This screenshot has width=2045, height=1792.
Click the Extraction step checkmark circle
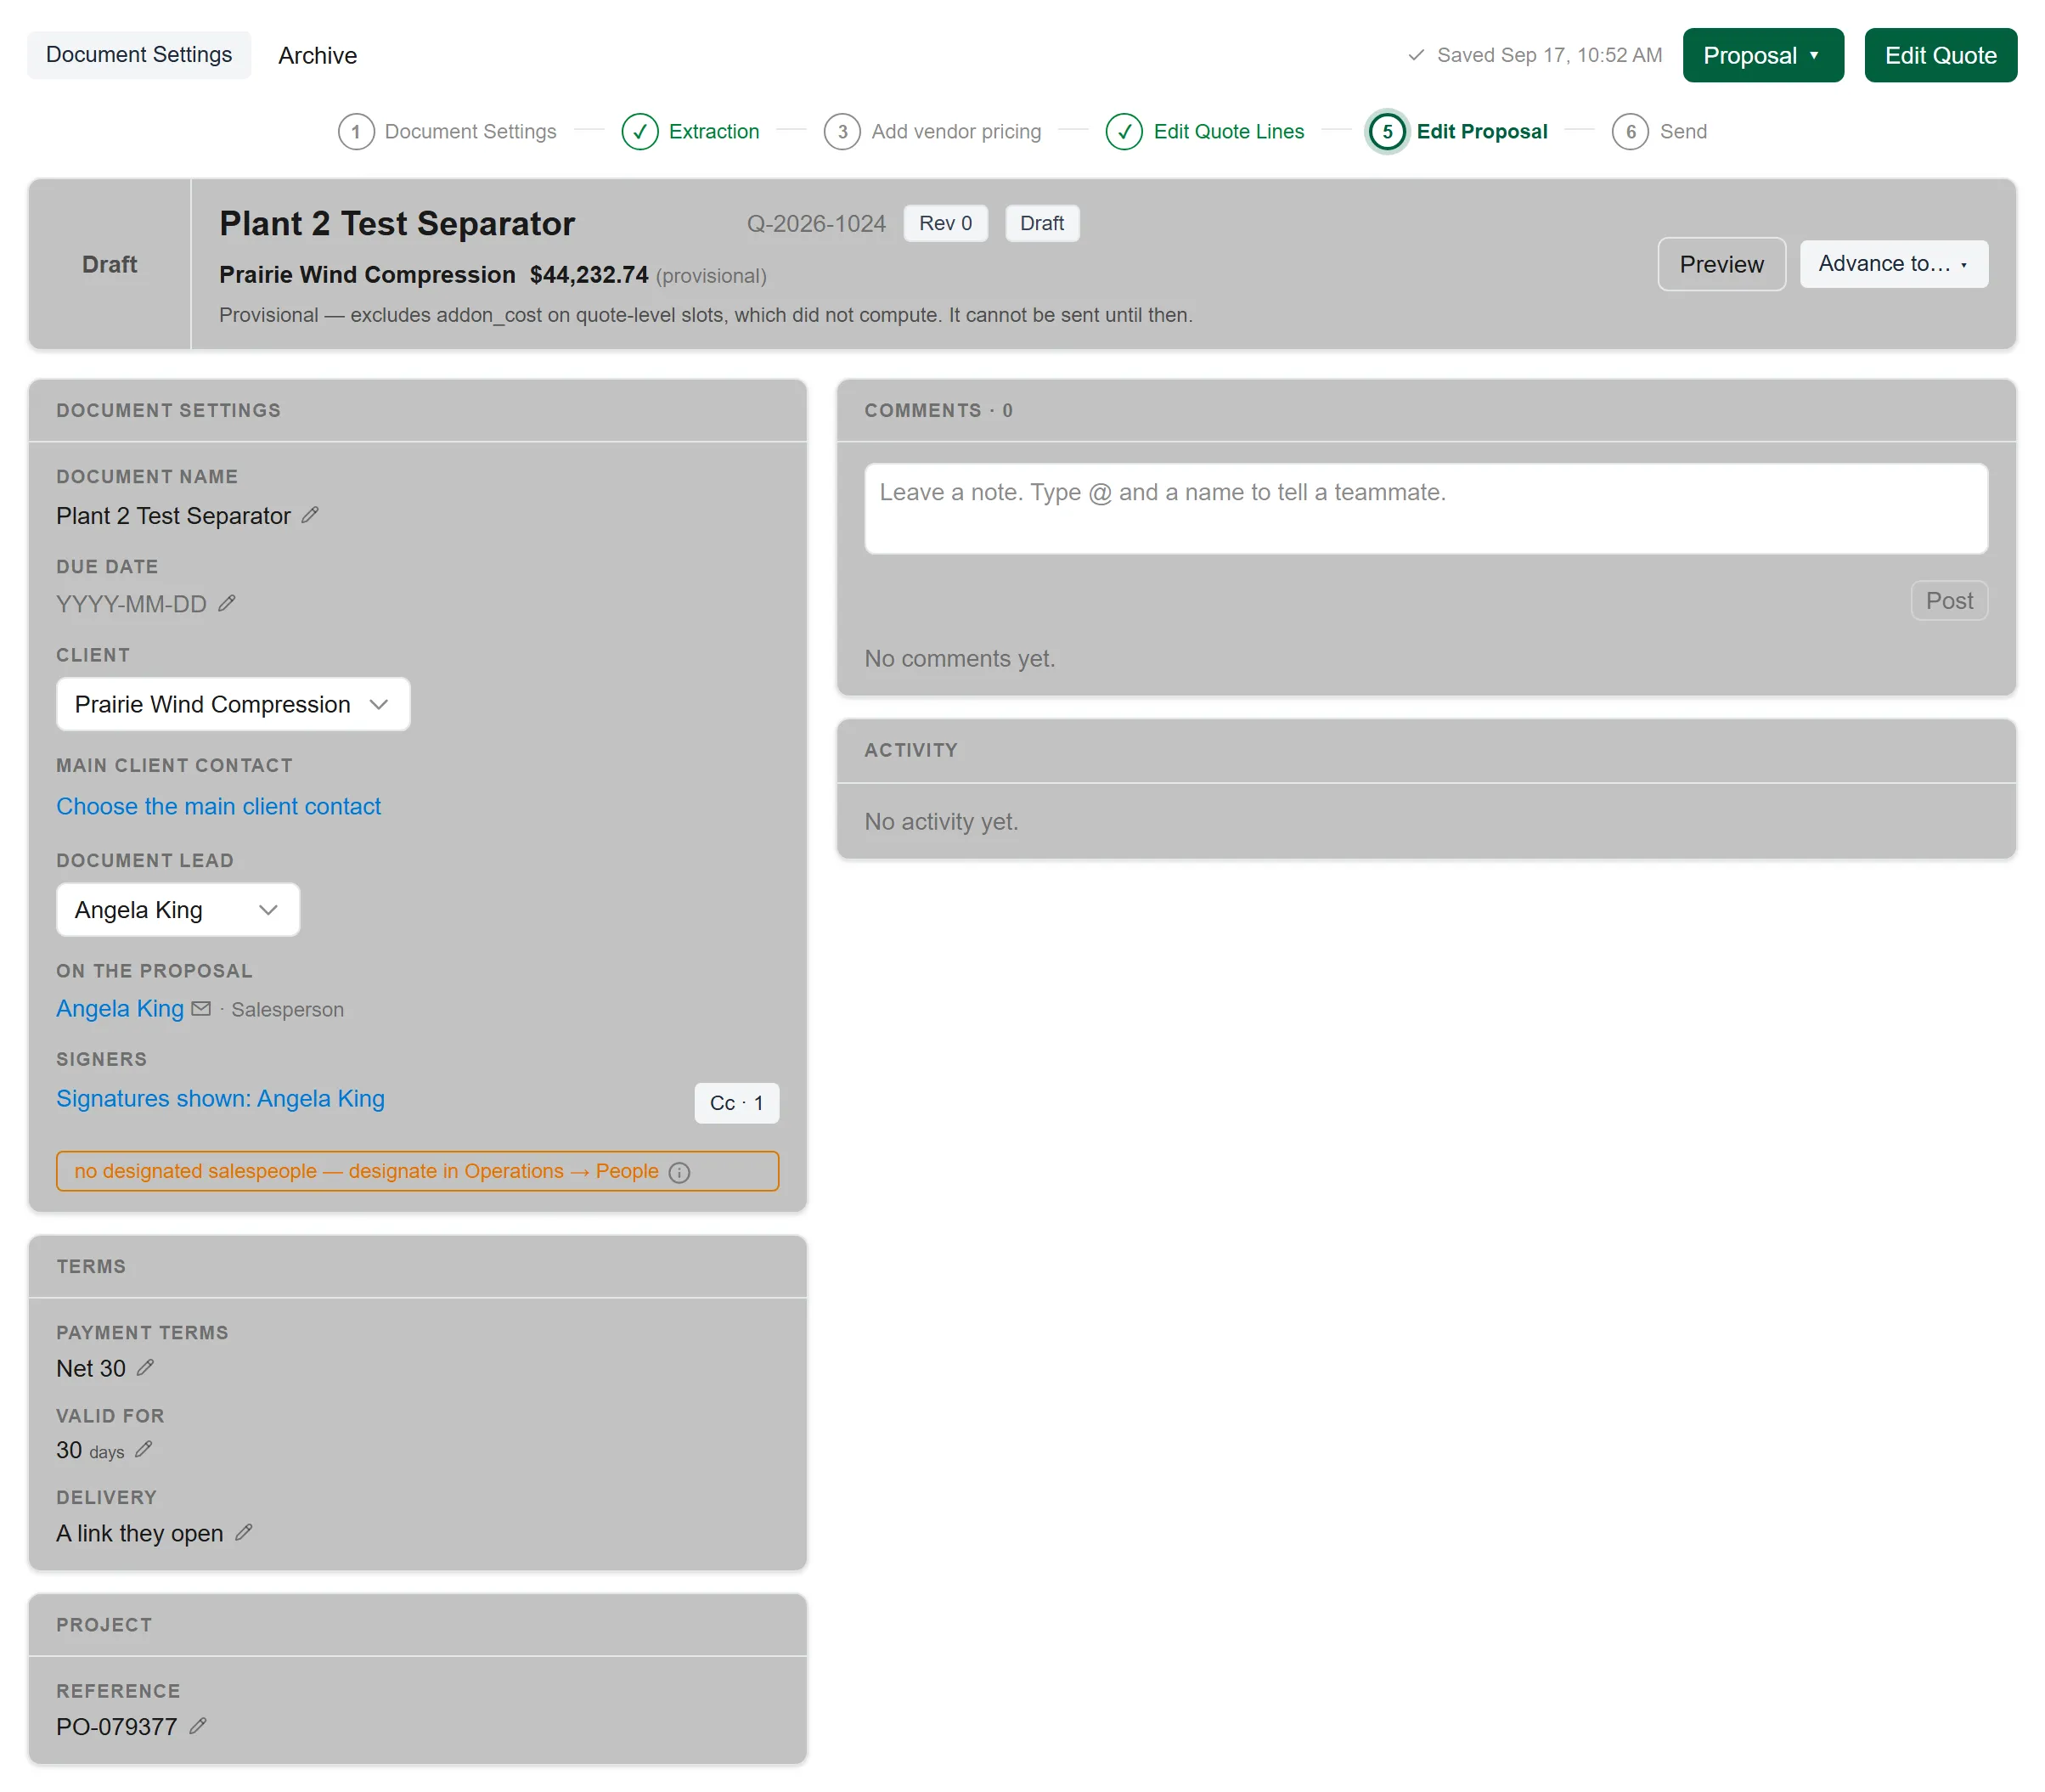[x=640, y=131]
